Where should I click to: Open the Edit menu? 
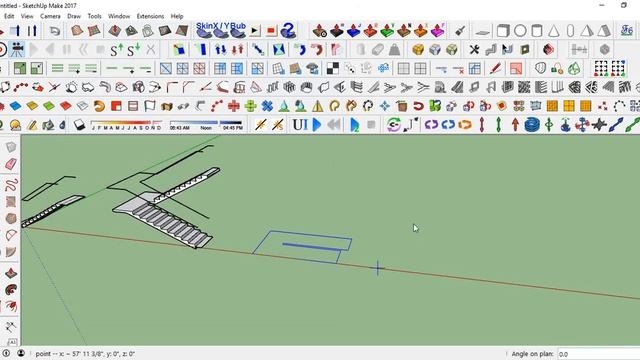click(9, 16)
